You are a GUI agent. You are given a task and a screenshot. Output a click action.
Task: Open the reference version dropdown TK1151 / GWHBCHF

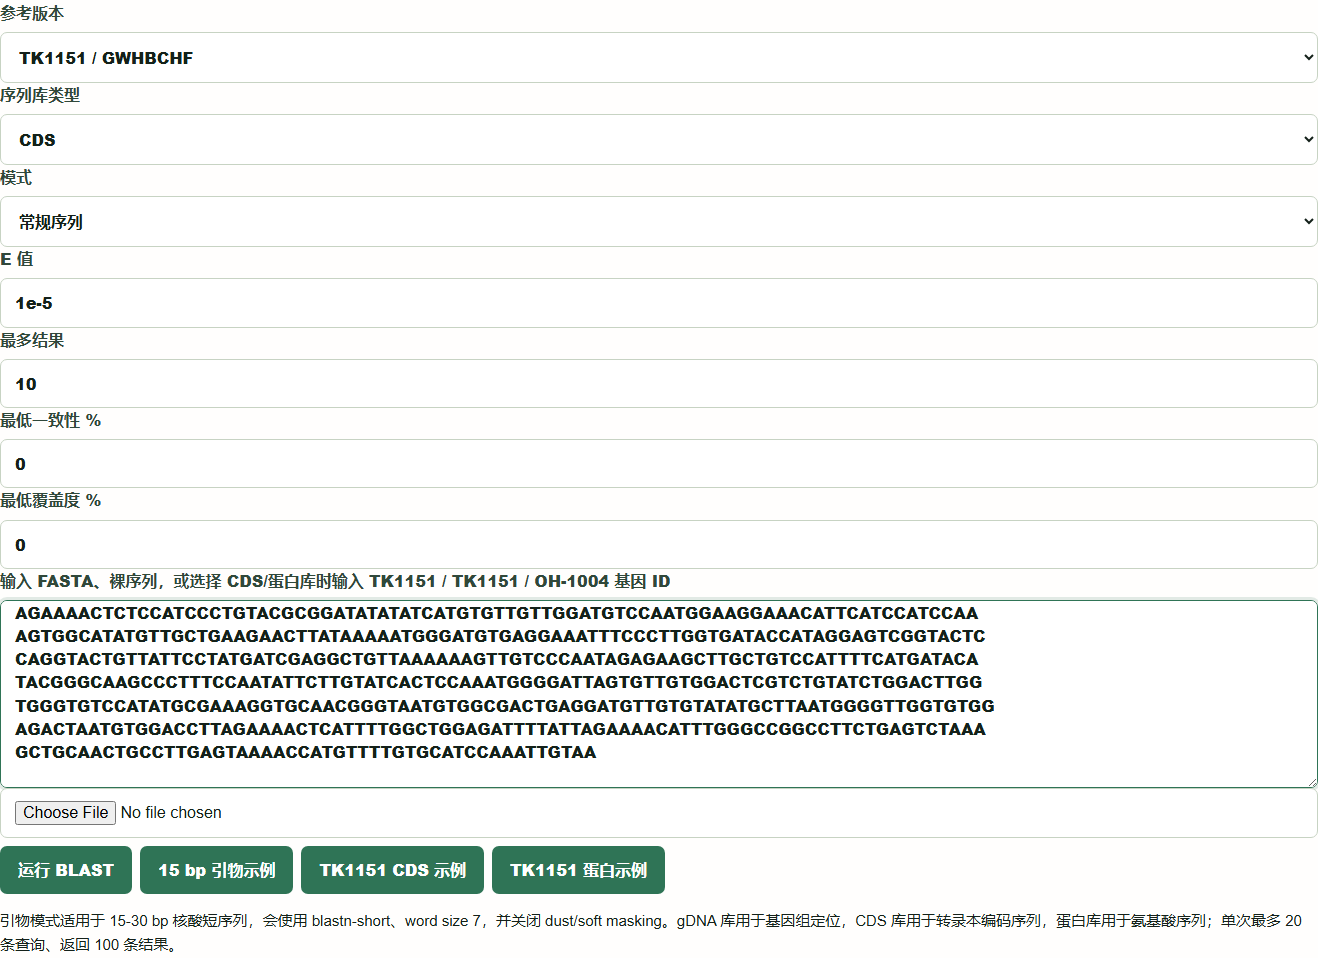659,58
